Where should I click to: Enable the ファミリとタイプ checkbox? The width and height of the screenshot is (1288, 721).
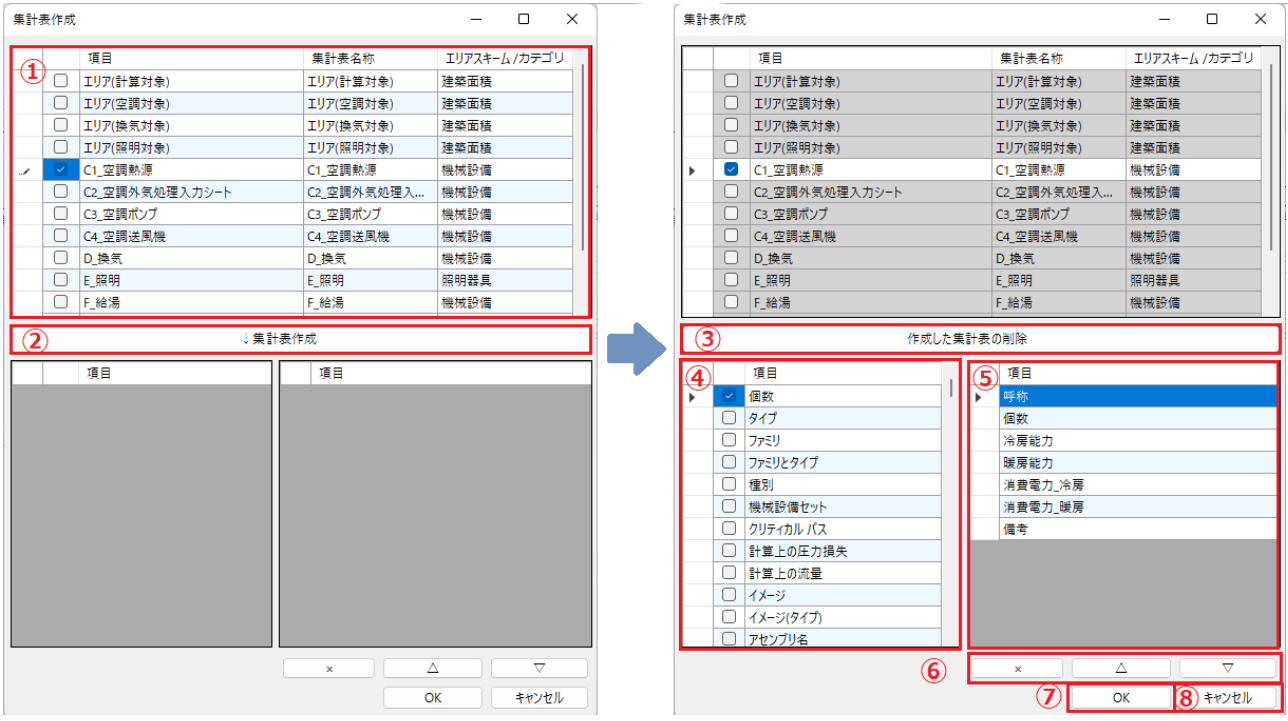729,462
